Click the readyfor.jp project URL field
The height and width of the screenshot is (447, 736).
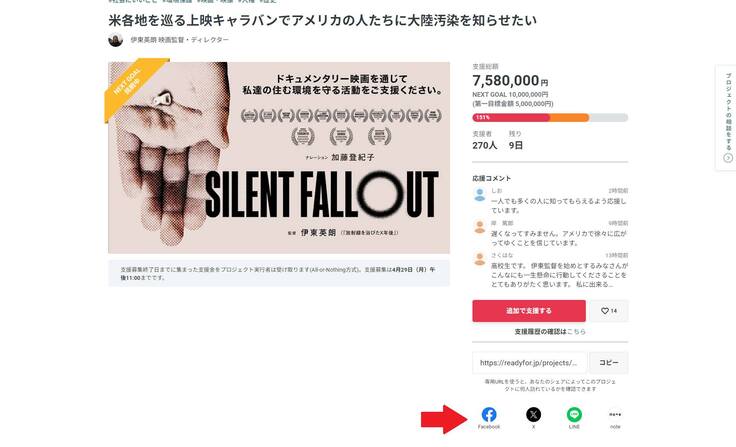point(529,362)
